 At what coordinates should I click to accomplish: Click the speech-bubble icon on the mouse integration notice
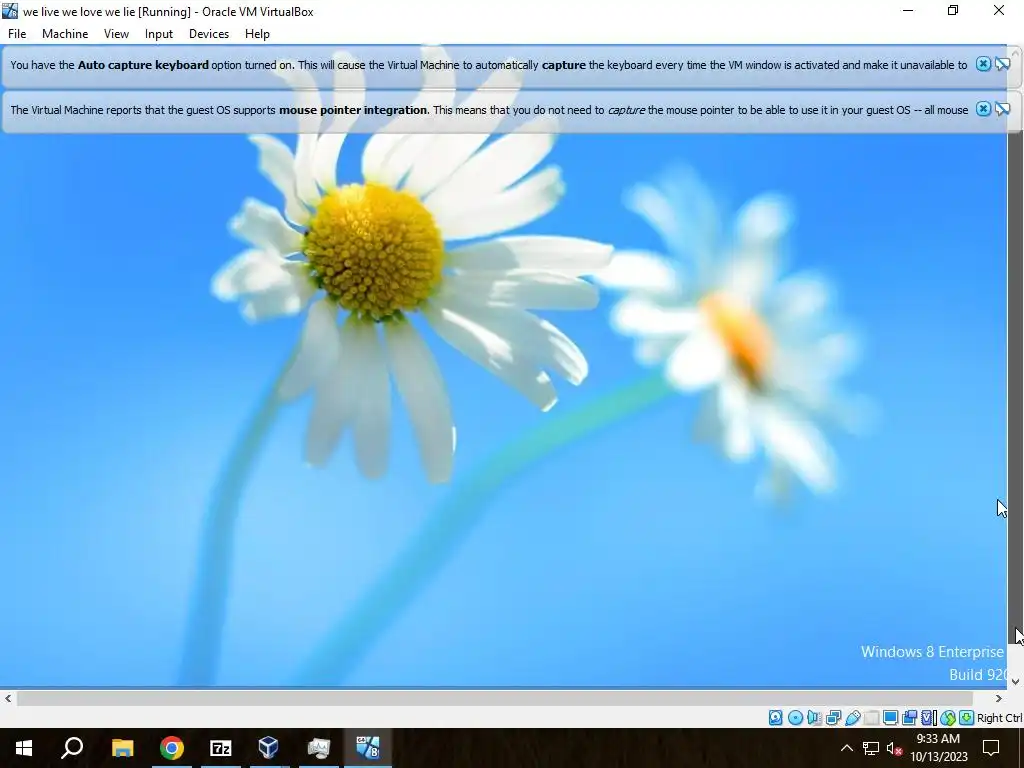coord(1002,108)
